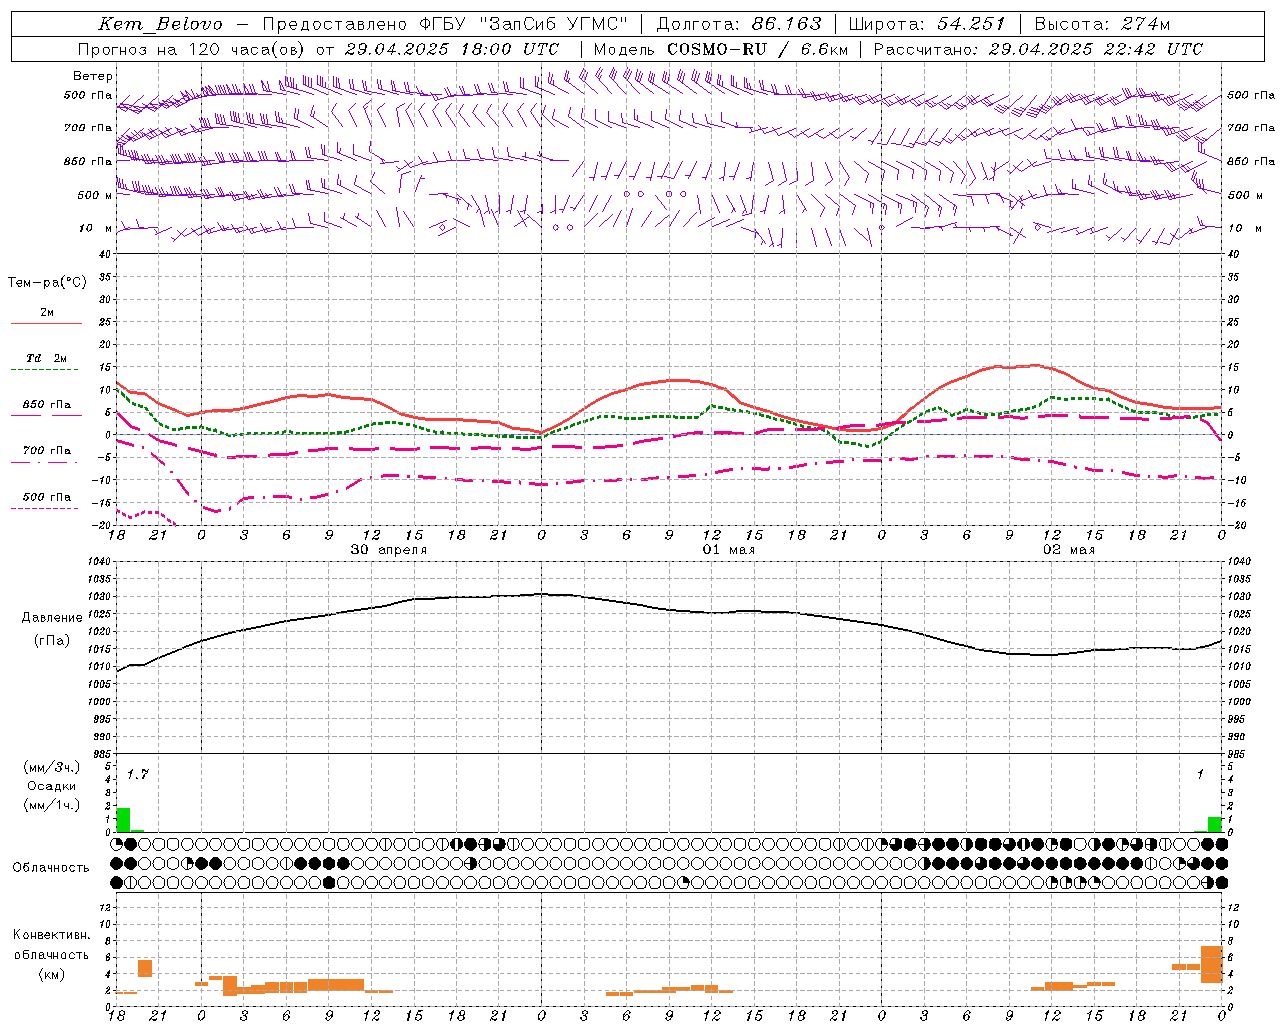Click the '(мм/3ч.)' precipitation unit label
The image size is (1280, 1024).
52,767
